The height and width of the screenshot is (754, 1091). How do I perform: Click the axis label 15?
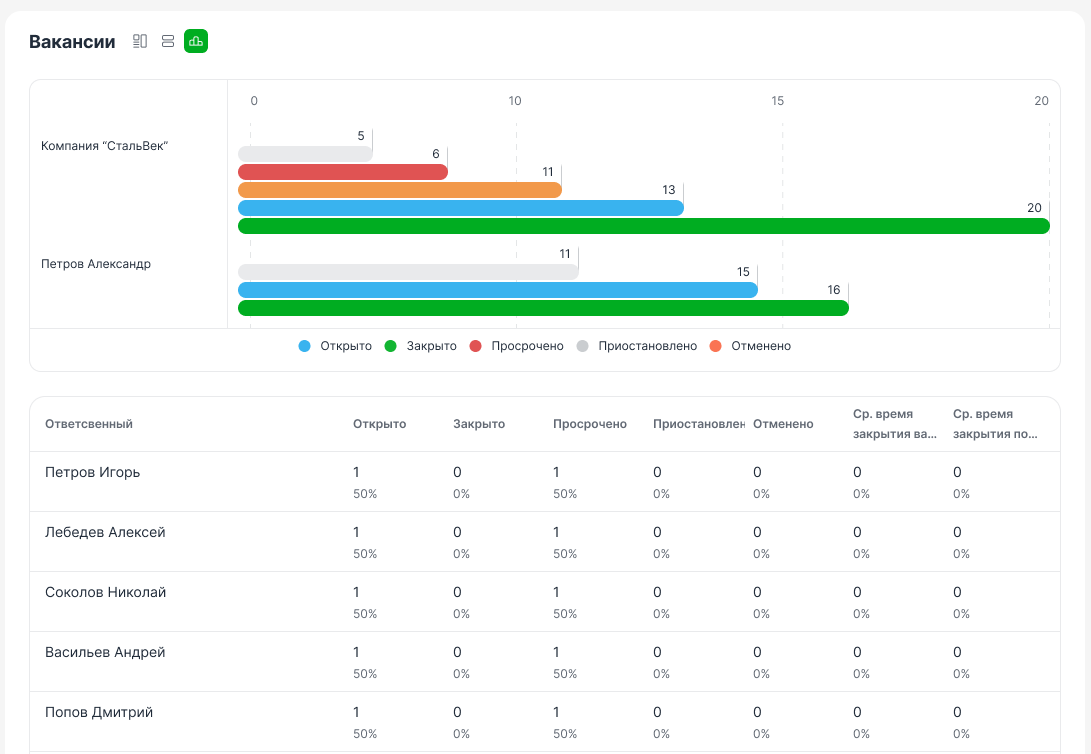777,101
